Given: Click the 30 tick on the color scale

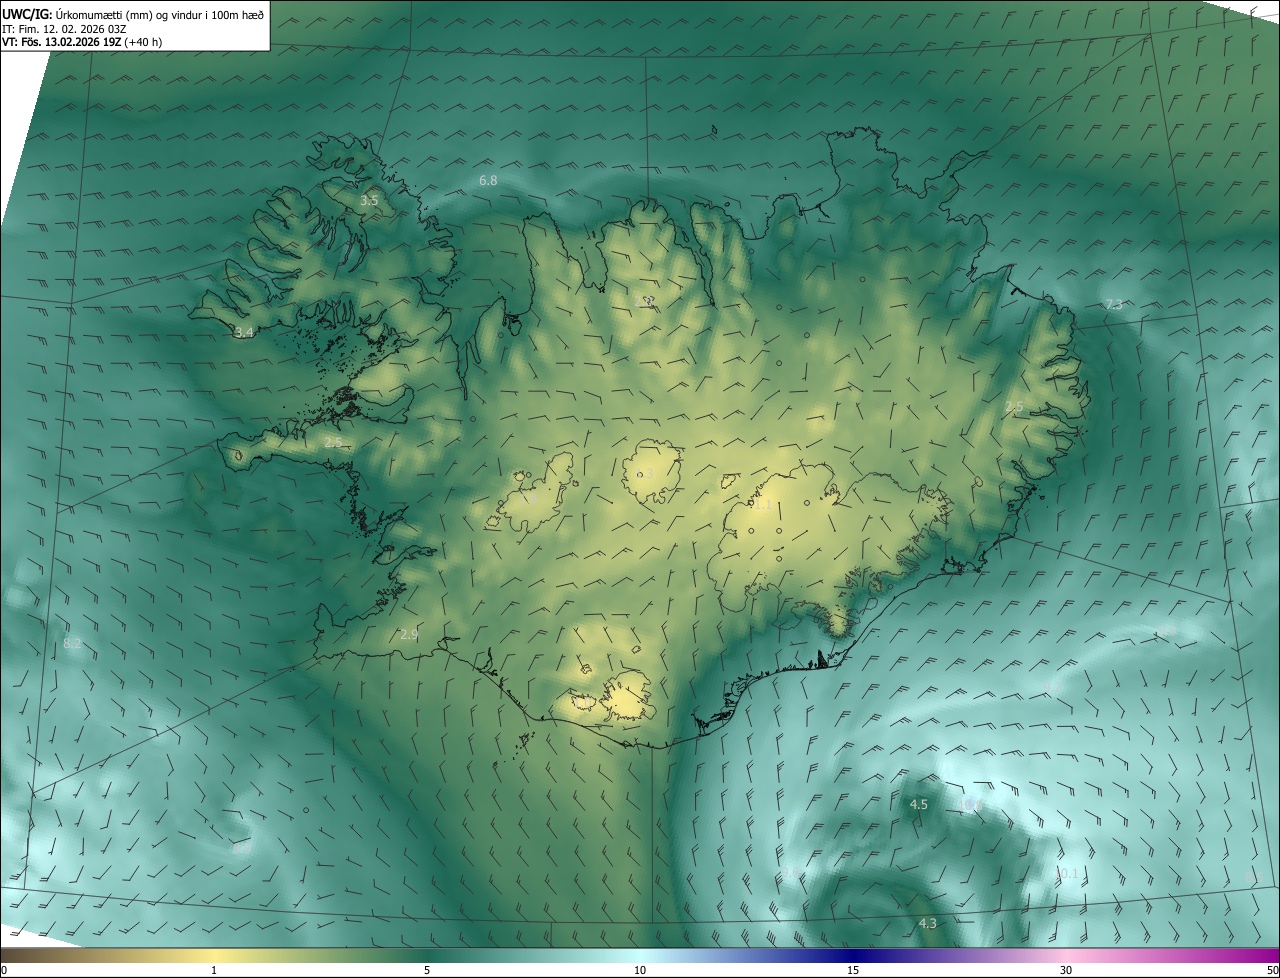Looking at the screenshot, I should click(x=1066, y=970).
